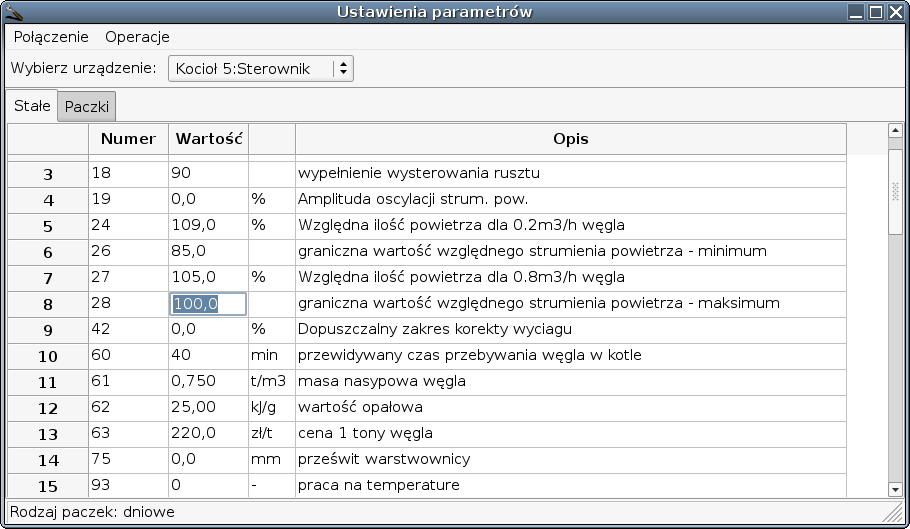910x529 pixels.
Task: Click the device combo box spinner arrows
Action: pyautogui.click(x=343, y=68)
